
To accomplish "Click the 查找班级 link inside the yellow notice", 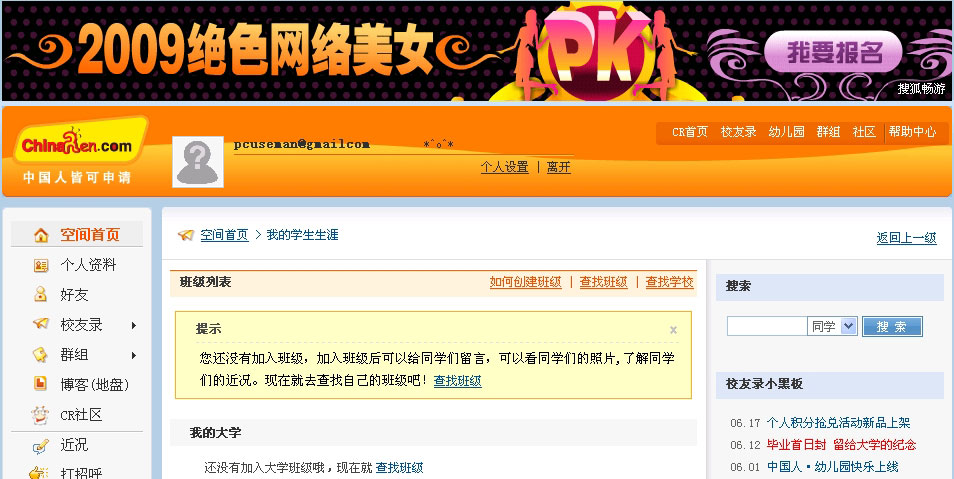I will pyautogui.click(x=458, y=381).
